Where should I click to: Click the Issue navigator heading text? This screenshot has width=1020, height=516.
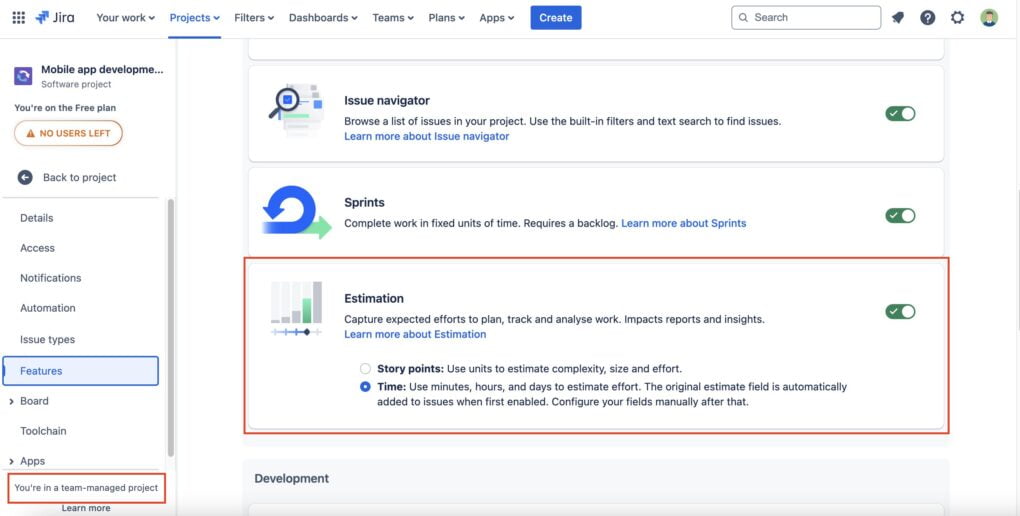387,101
